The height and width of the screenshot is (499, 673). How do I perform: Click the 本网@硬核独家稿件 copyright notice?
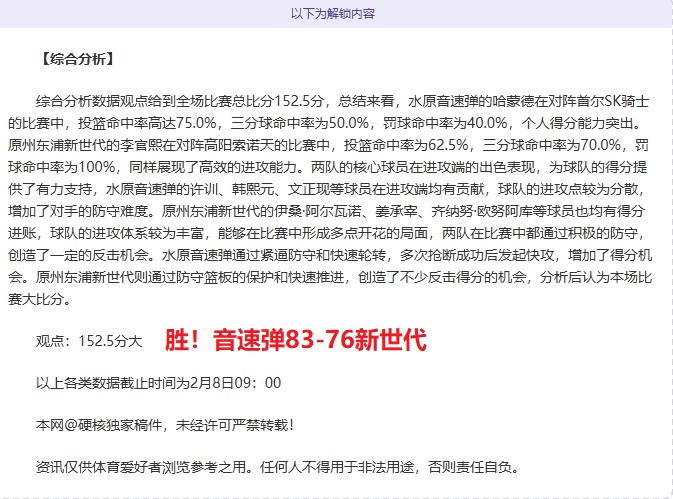[x=165, y=425]
